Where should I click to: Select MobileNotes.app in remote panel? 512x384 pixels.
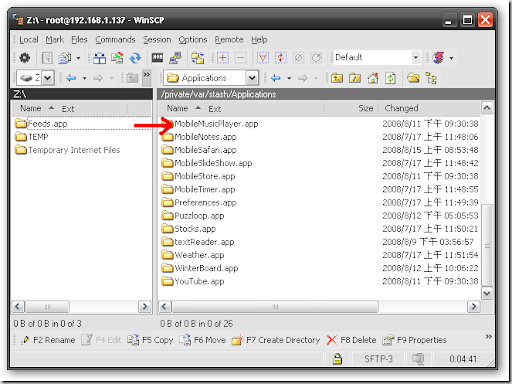(x=199, y=137)
